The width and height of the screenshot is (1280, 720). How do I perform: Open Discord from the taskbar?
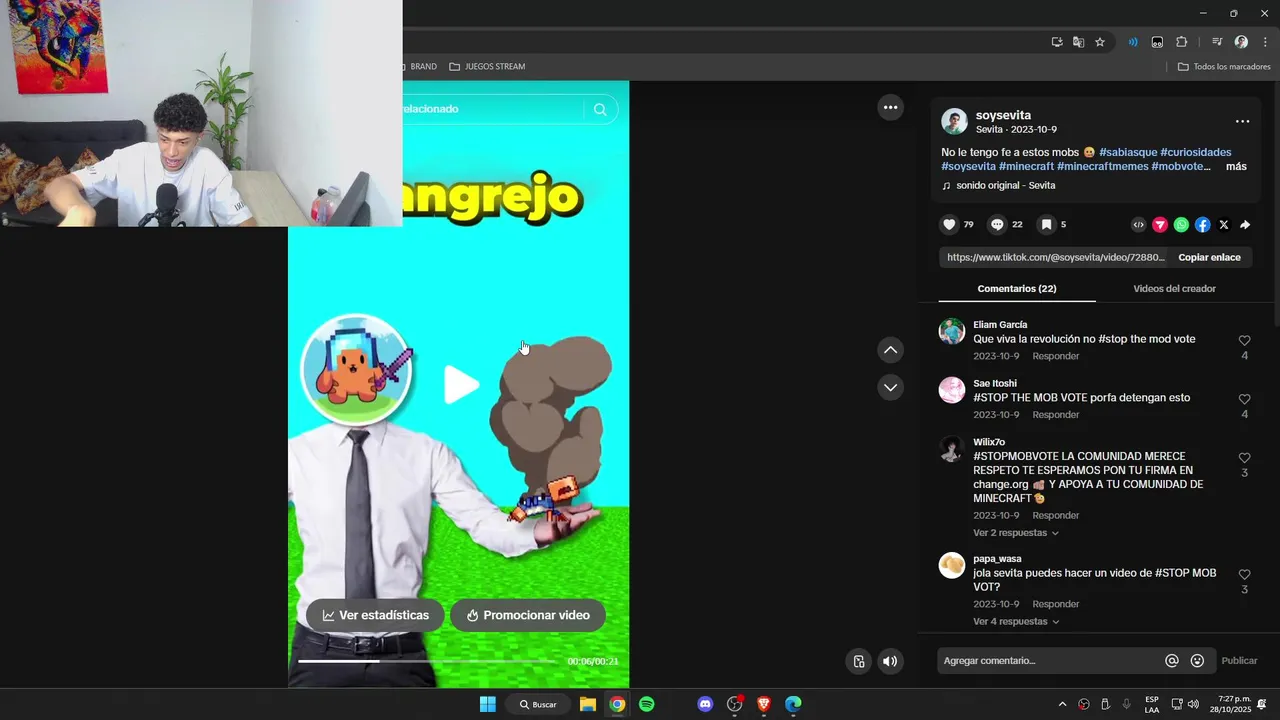[x=705, y=704]
